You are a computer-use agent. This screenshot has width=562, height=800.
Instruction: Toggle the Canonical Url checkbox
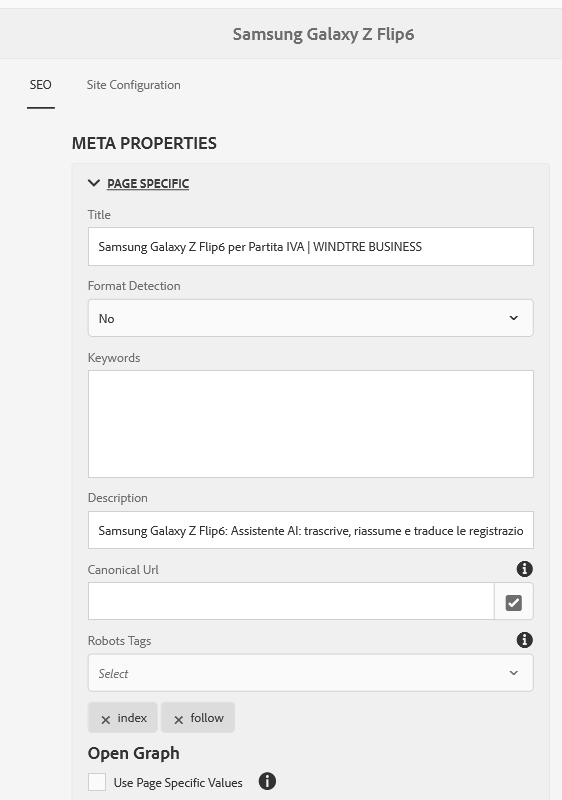(514, 603)
